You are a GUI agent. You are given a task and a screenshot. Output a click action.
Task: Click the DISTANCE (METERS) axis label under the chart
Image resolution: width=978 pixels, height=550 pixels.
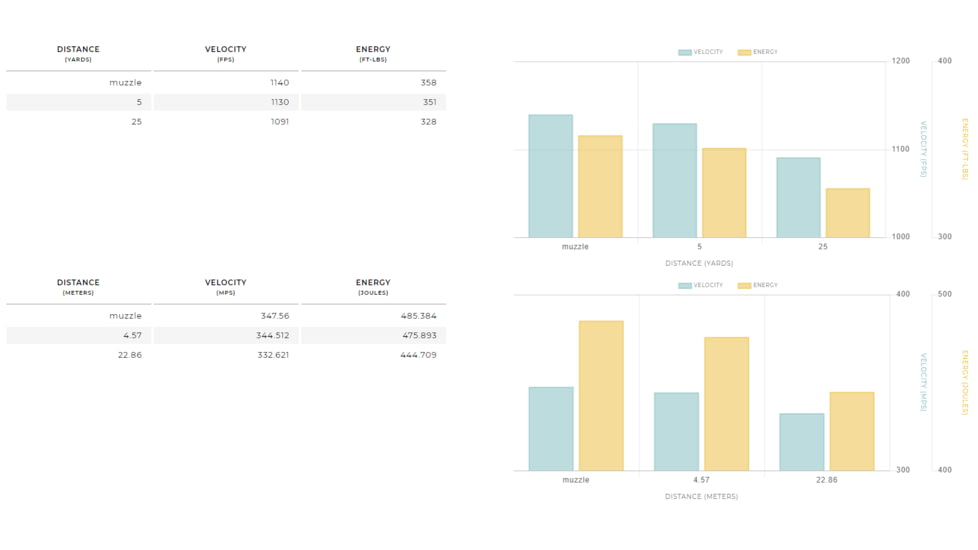click(x=701, y=496)
